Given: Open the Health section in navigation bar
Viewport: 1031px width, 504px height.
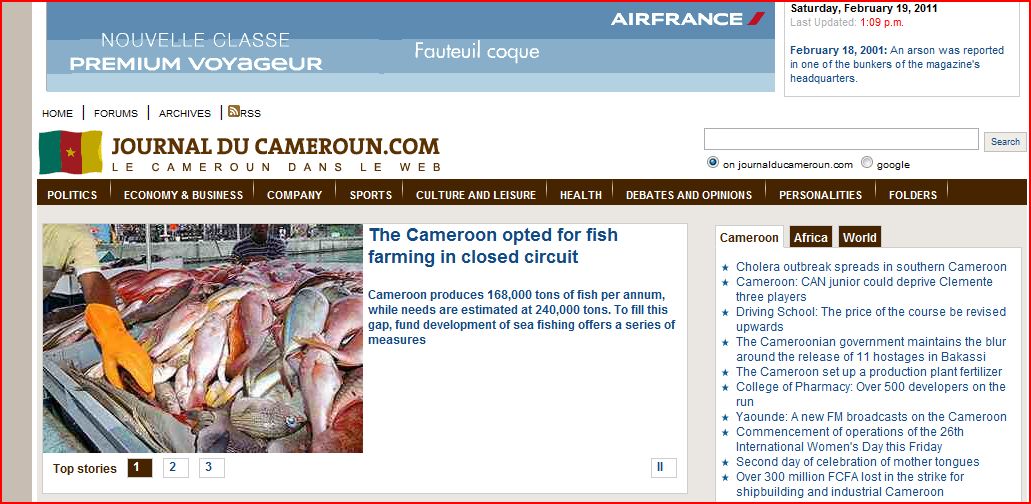Looking at the screenshot, I should tap(581, 195).
